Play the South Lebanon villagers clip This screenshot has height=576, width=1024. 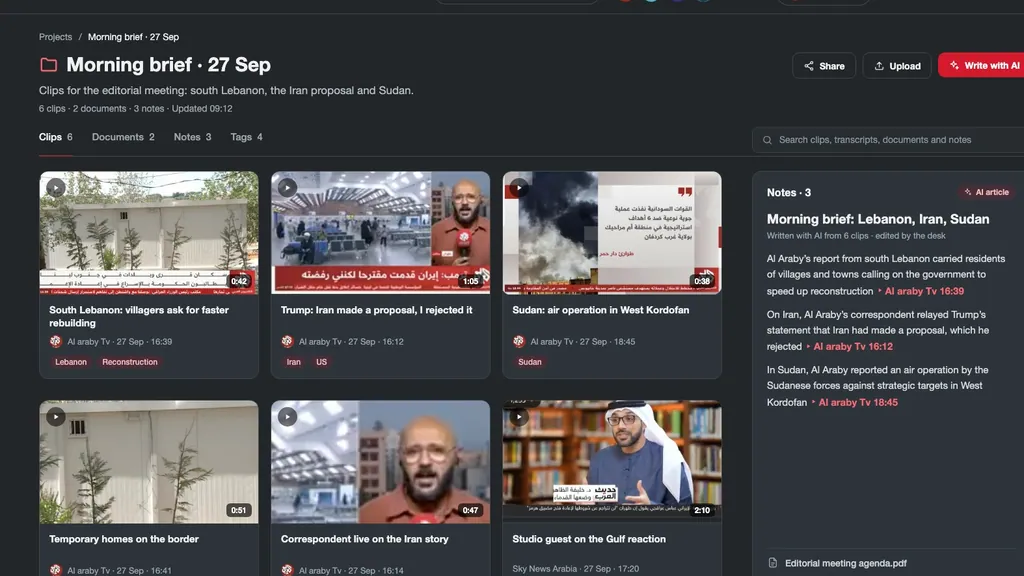click(x=56, y=188)
